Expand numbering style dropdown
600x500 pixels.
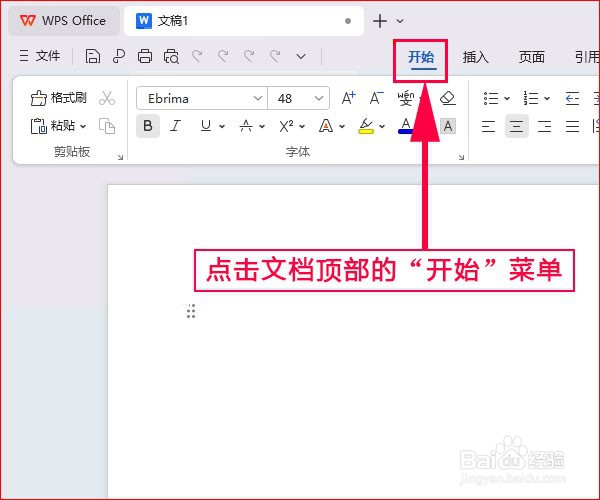(x=547, y=99)
